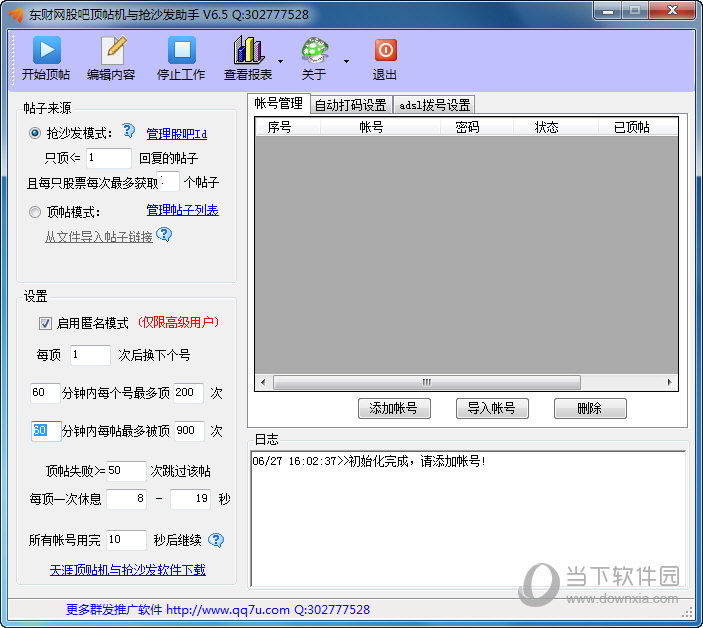Toggle the 启用匿名模式 checkbox
Image resolution: width=703 pixels, height=628 pixels.
(x=45, y=323)
